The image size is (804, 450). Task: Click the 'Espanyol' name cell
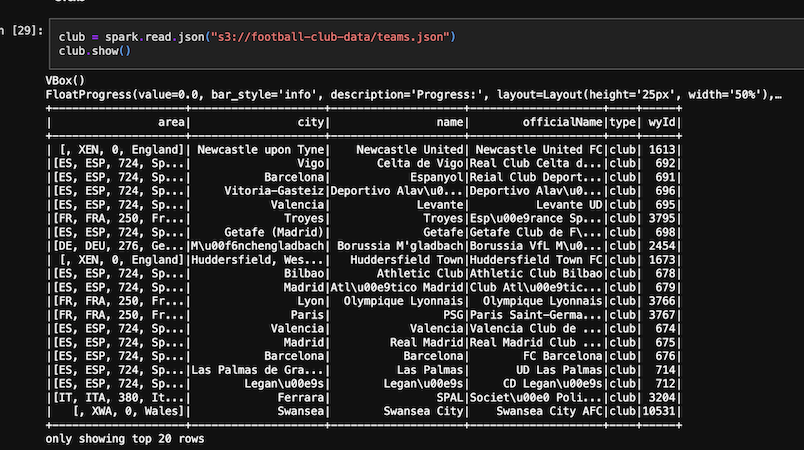tap(436, 177)
